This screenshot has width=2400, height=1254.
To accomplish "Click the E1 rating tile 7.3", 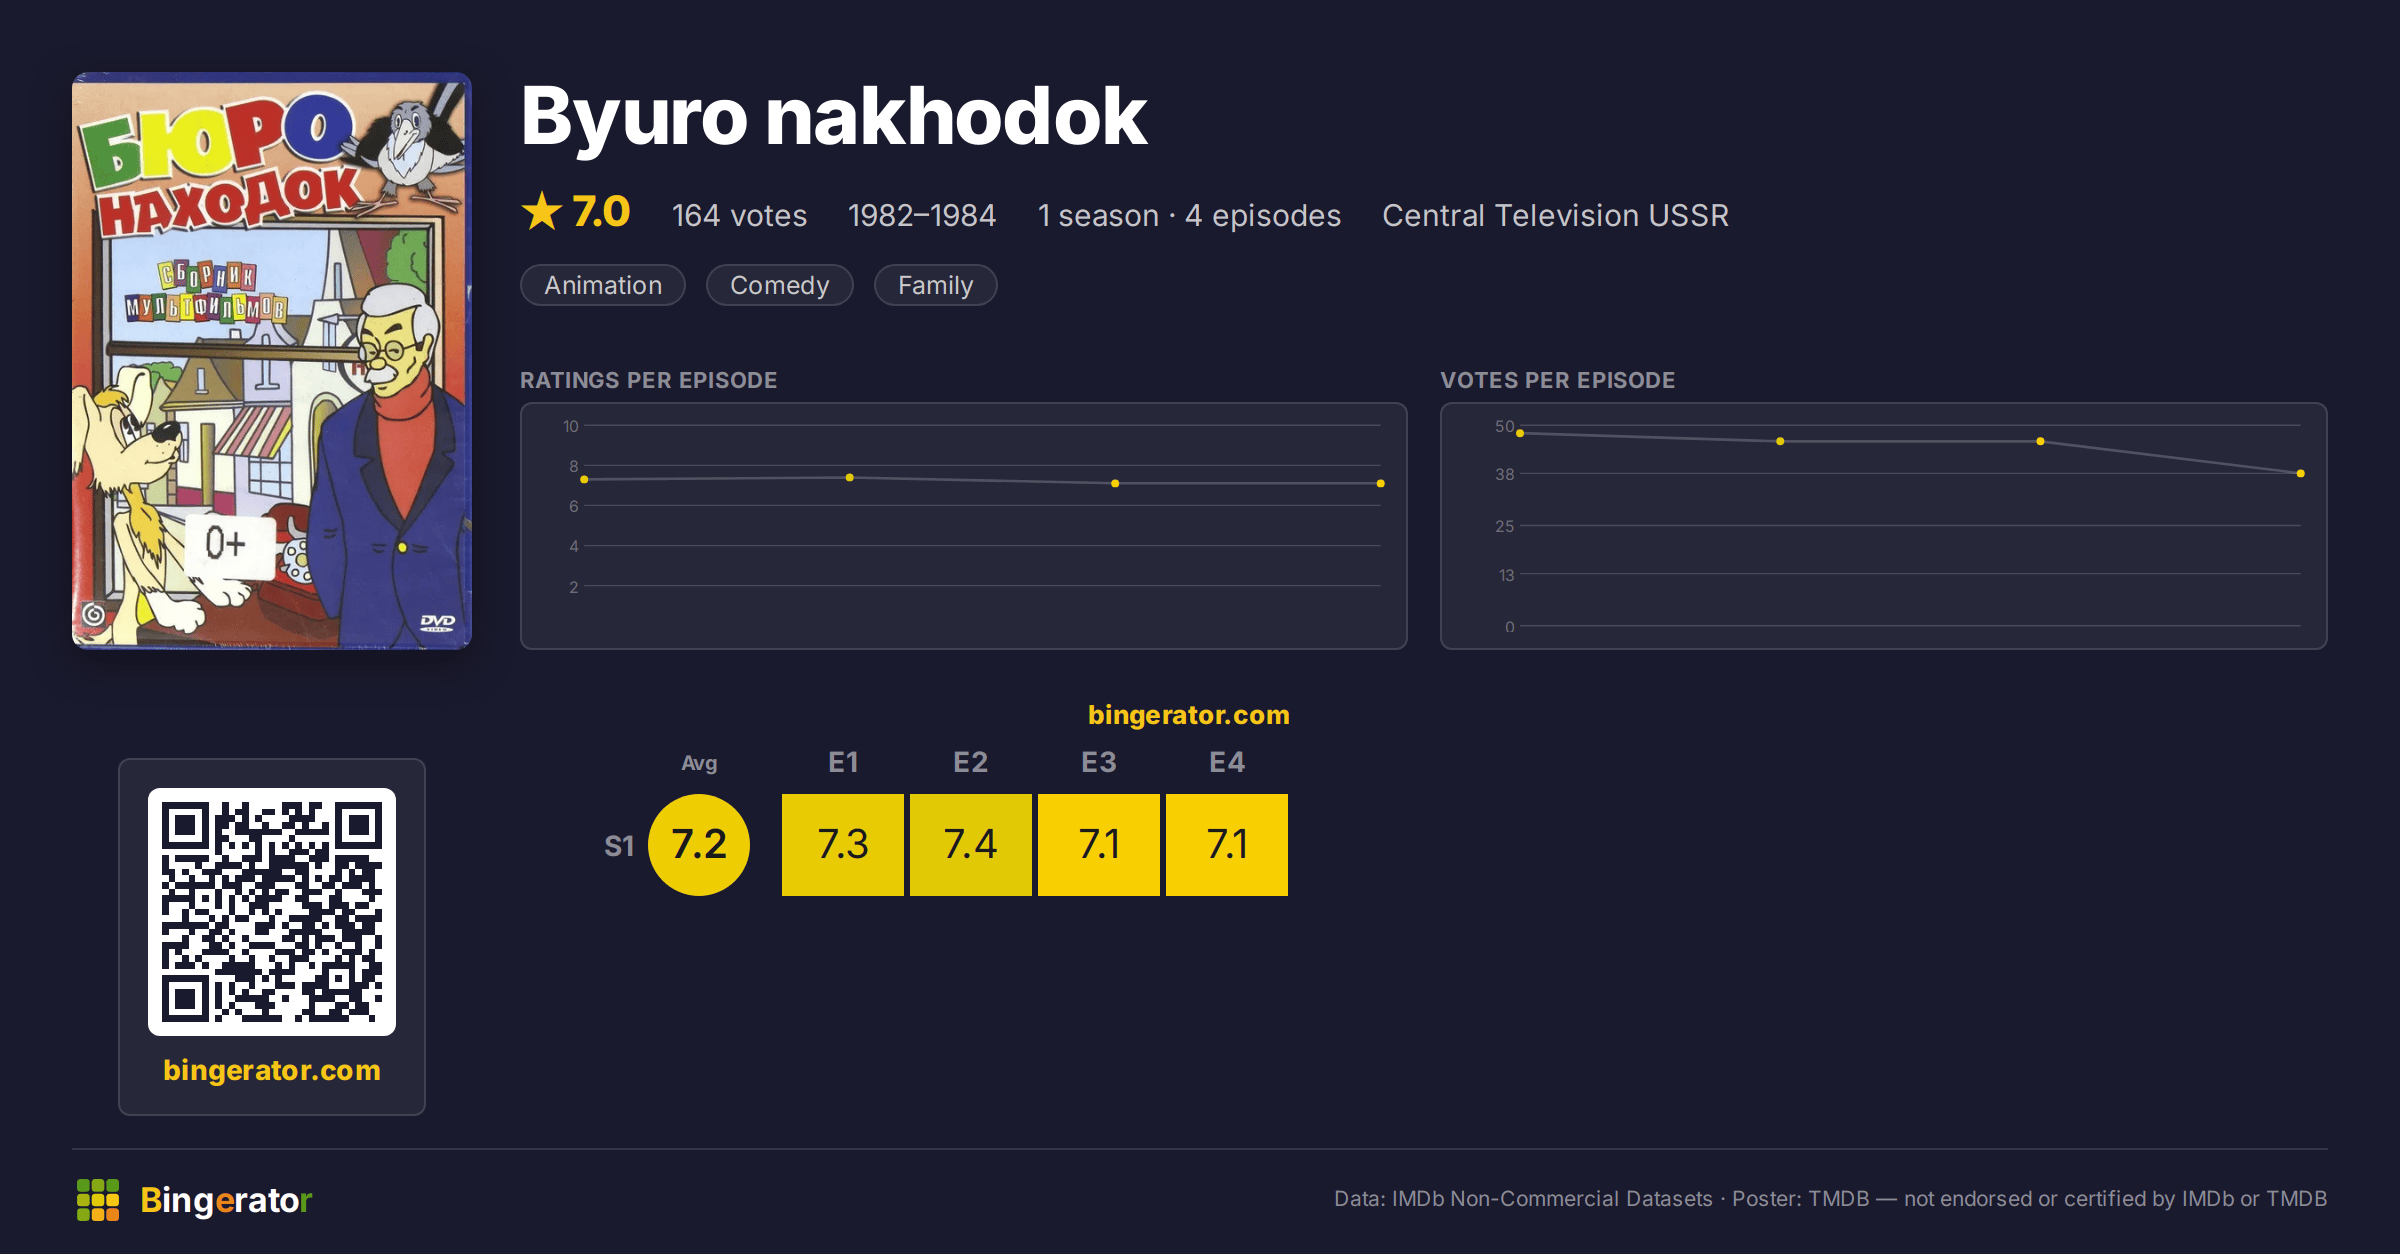I will click(x=843, y=844).
